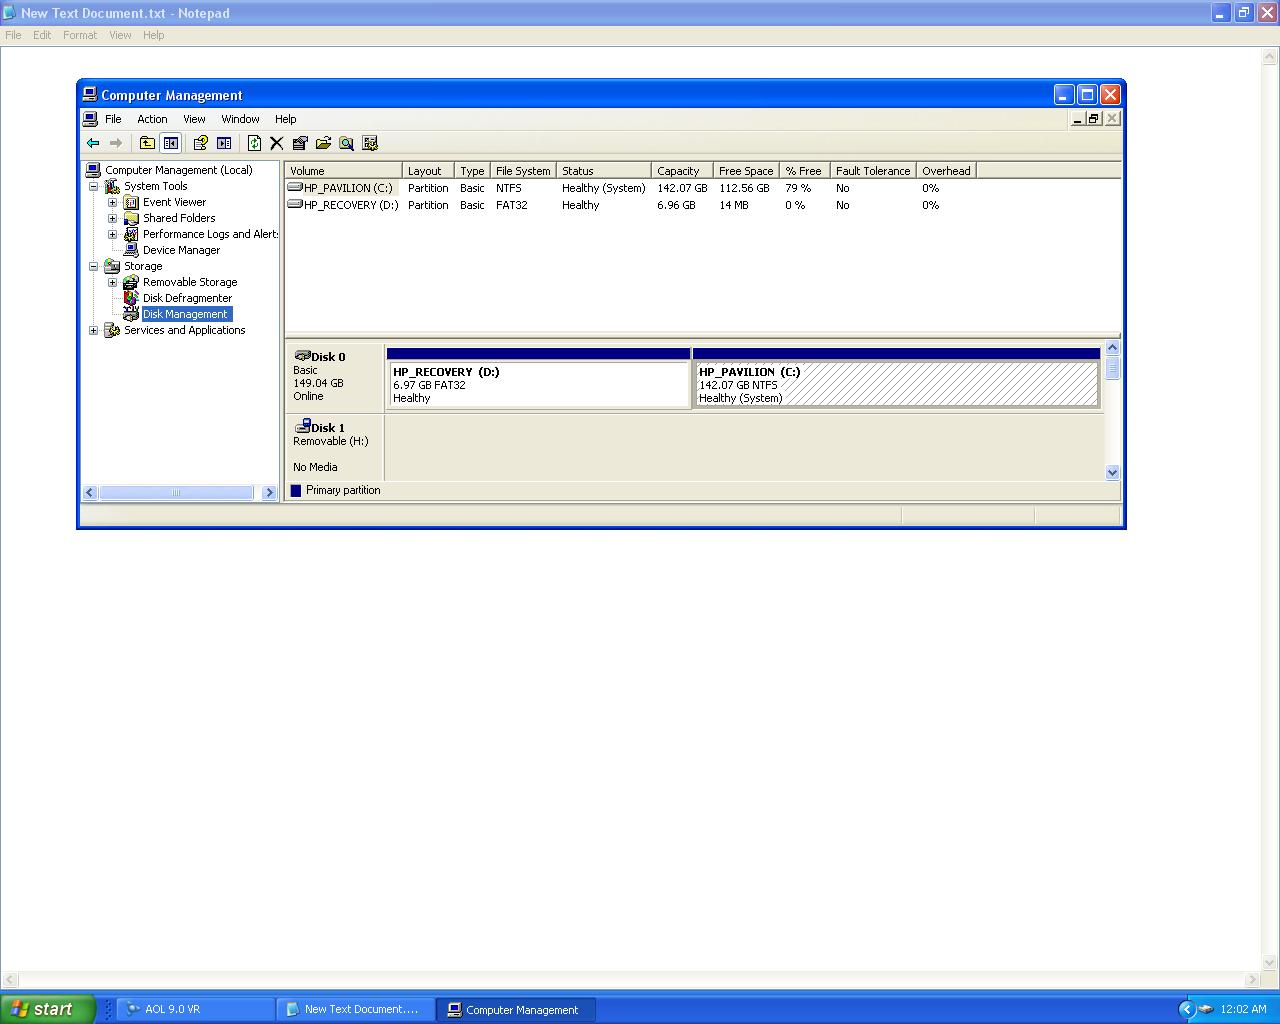The height and width of the screenshot is (1024, 1280).
Task: Select the Disk 1 Removable (H:) label
Action: 334,447
